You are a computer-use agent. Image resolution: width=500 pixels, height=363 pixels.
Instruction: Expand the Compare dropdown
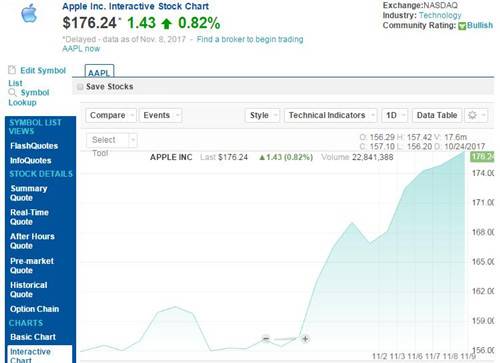111,115
